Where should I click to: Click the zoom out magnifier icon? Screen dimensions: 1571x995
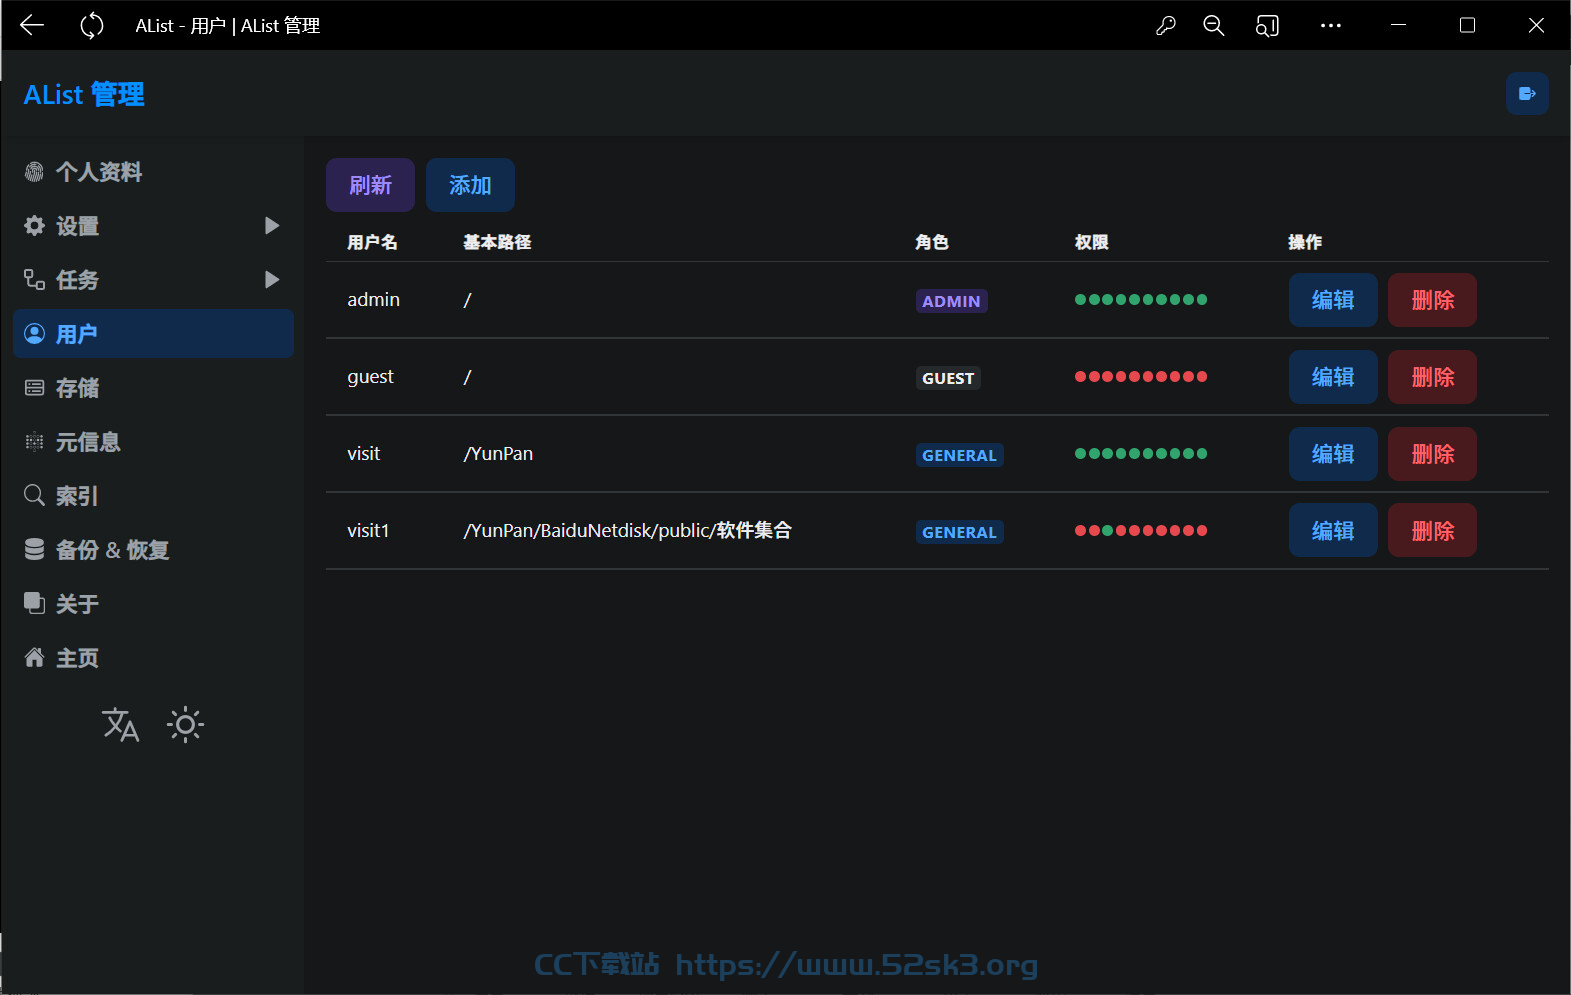pos(1214,25)
